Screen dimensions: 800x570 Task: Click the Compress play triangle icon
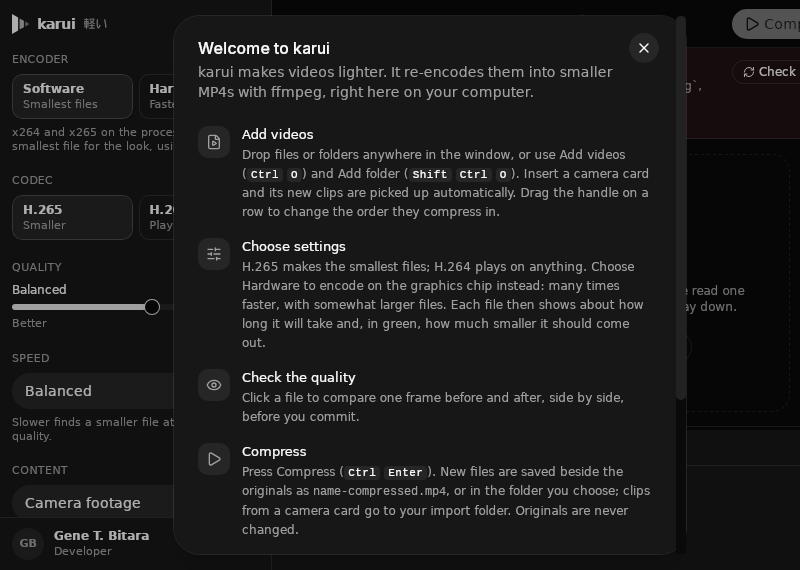point(214,459)
